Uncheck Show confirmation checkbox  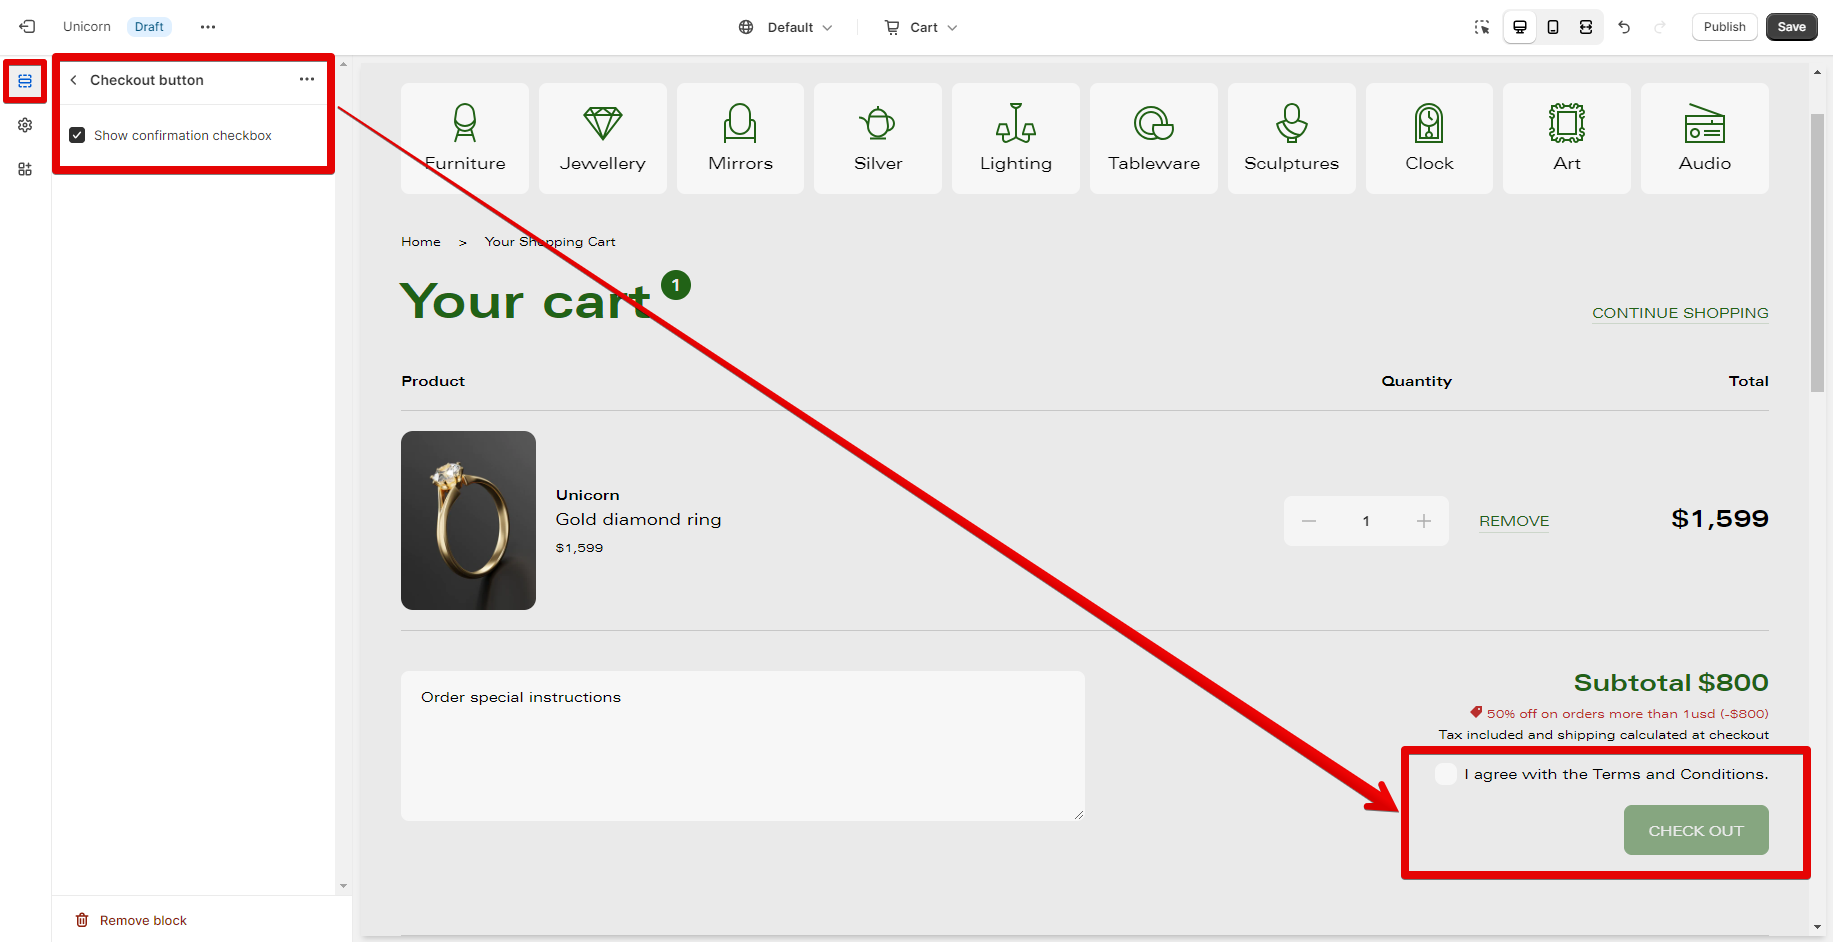(77, 135)
